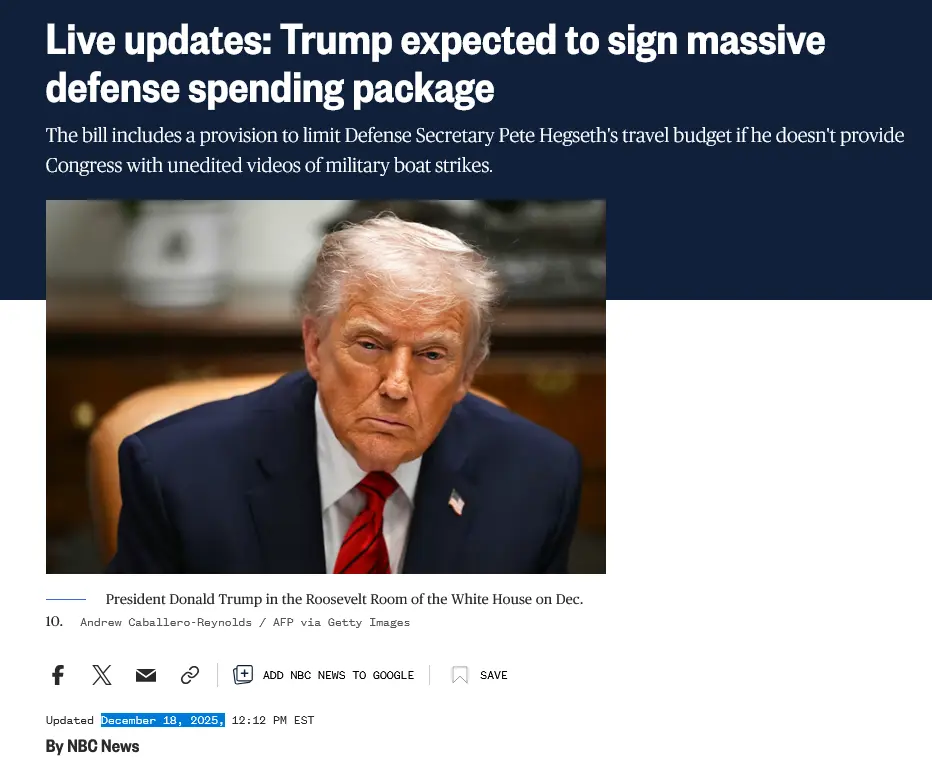Click the 'Congress with unedited videos' subheadline line
The height and width of the screenshot is (783, 932).
click(x=269, y=165)
